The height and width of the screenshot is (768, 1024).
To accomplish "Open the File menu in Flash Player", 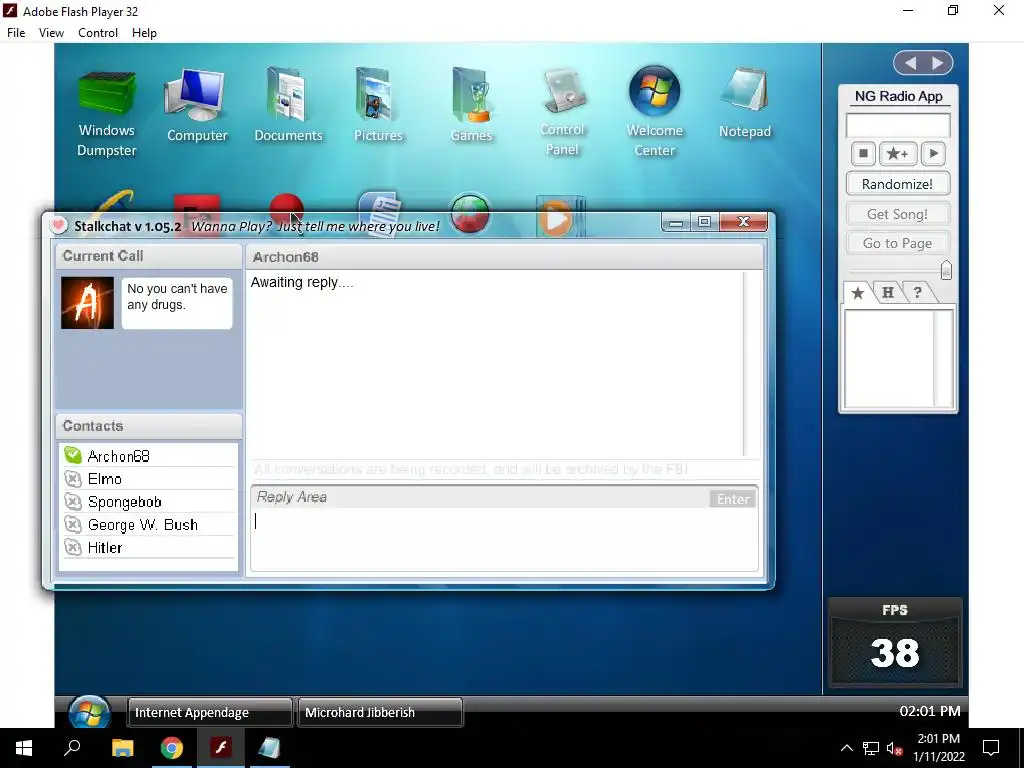I will point(16,33).
